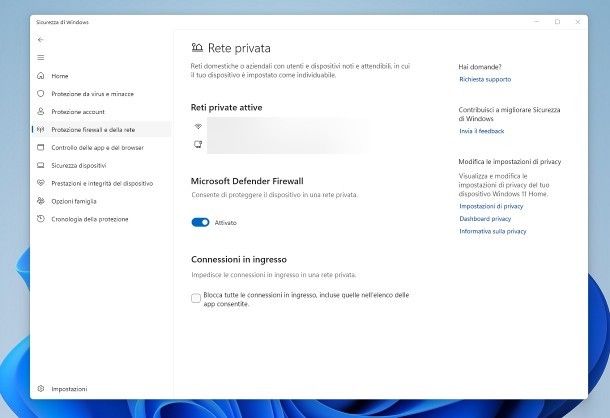The image size is (610, 418).
Task: Open Informativa sulla privacy link
Action: tap(493, 231)
